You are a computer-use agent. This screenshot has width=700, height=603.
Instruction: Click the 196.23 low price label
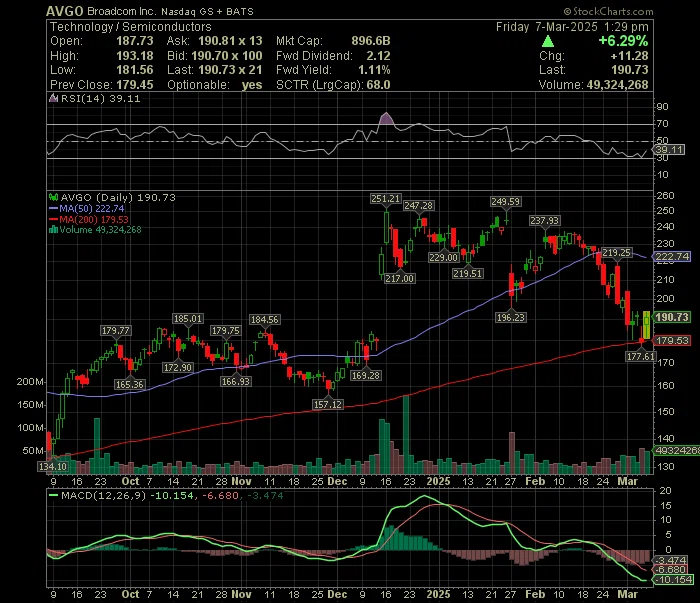point(511,317)
